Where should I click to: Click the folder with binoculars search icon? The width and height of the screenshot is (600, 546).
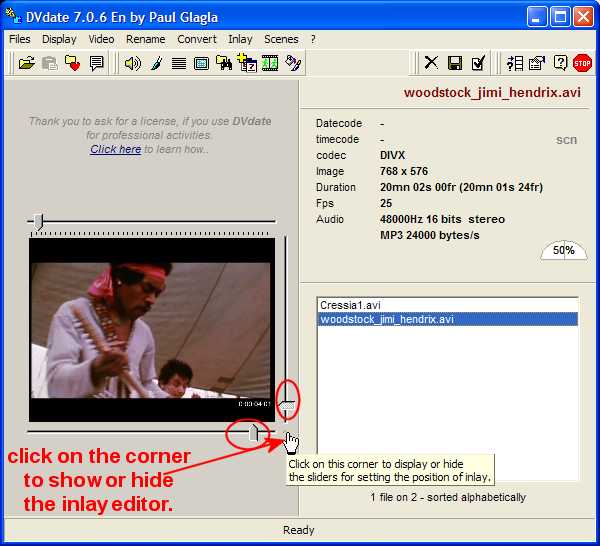[x=224, y=63]
